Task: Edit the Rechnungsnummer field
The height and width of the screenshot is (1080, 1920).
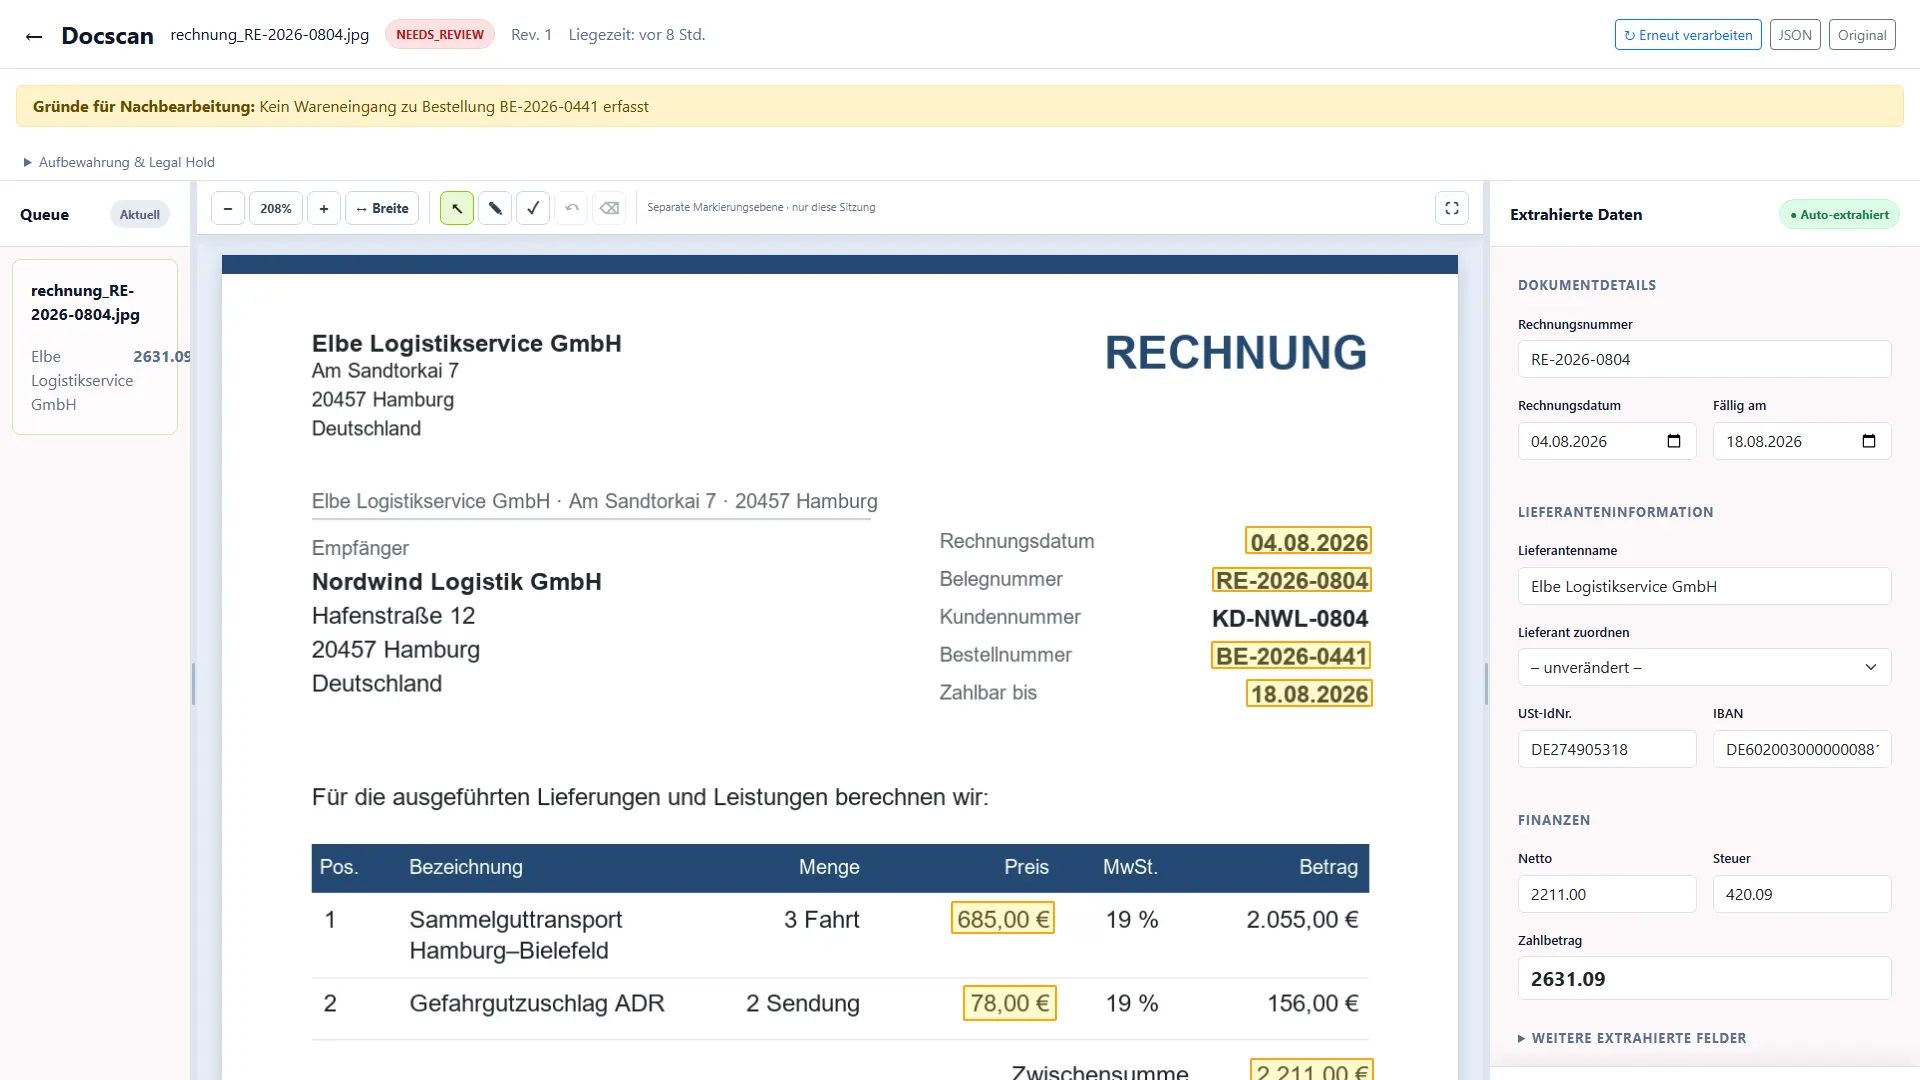Action: click(x=1704, y=359)
